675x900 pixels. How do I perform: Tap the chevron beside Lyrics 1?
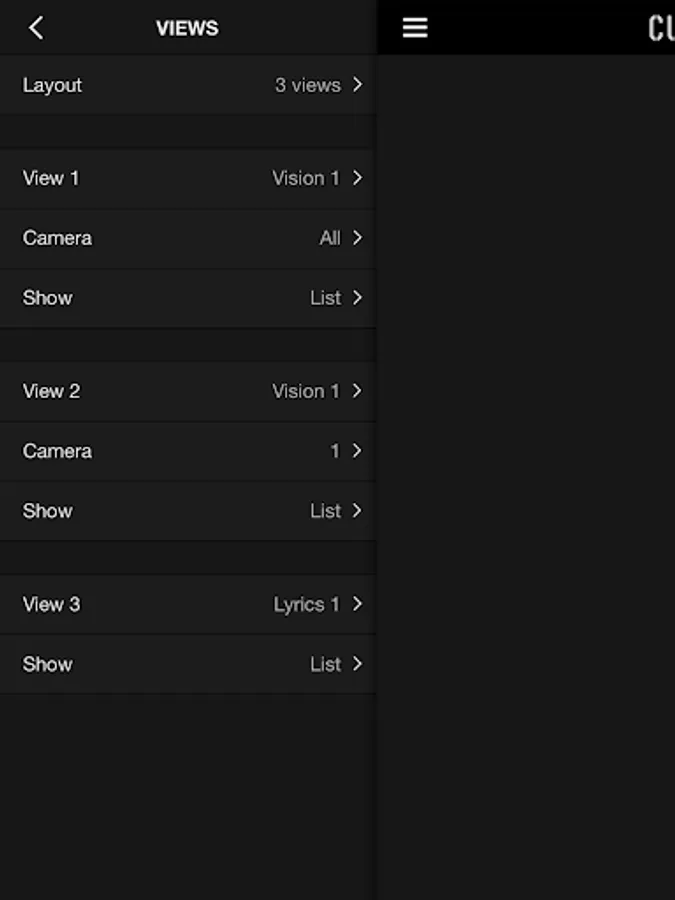tap(357, 604)
